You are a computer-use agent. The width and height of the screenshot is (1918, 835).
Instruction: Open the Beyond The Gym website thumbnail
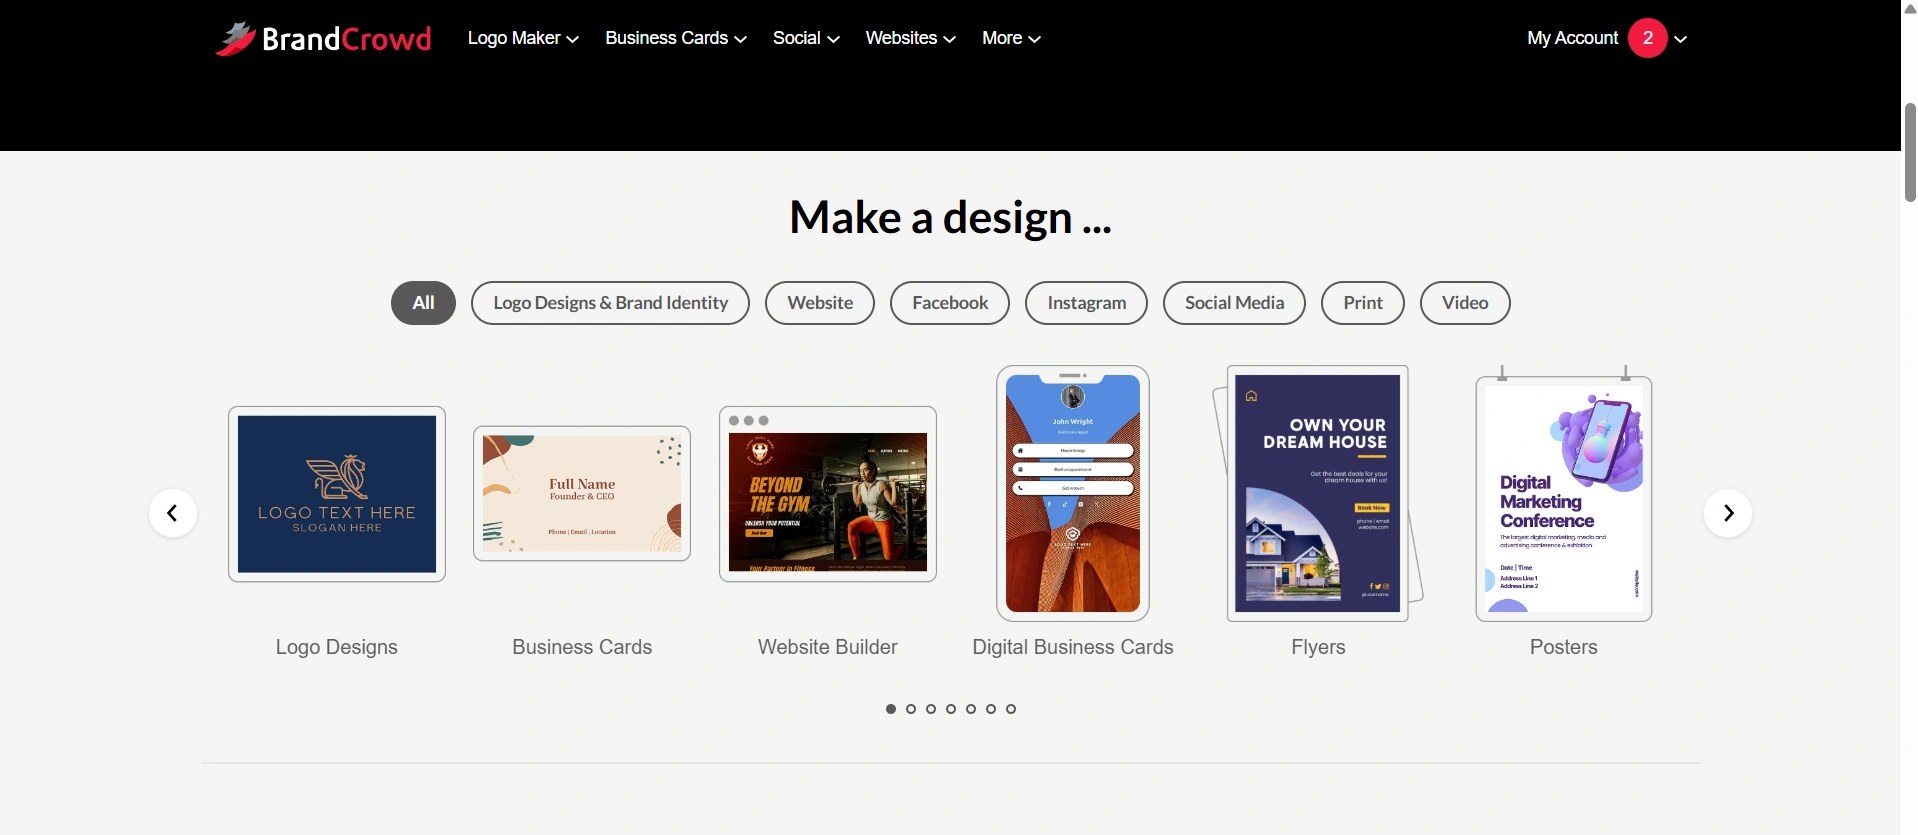[x=828, y=494]
